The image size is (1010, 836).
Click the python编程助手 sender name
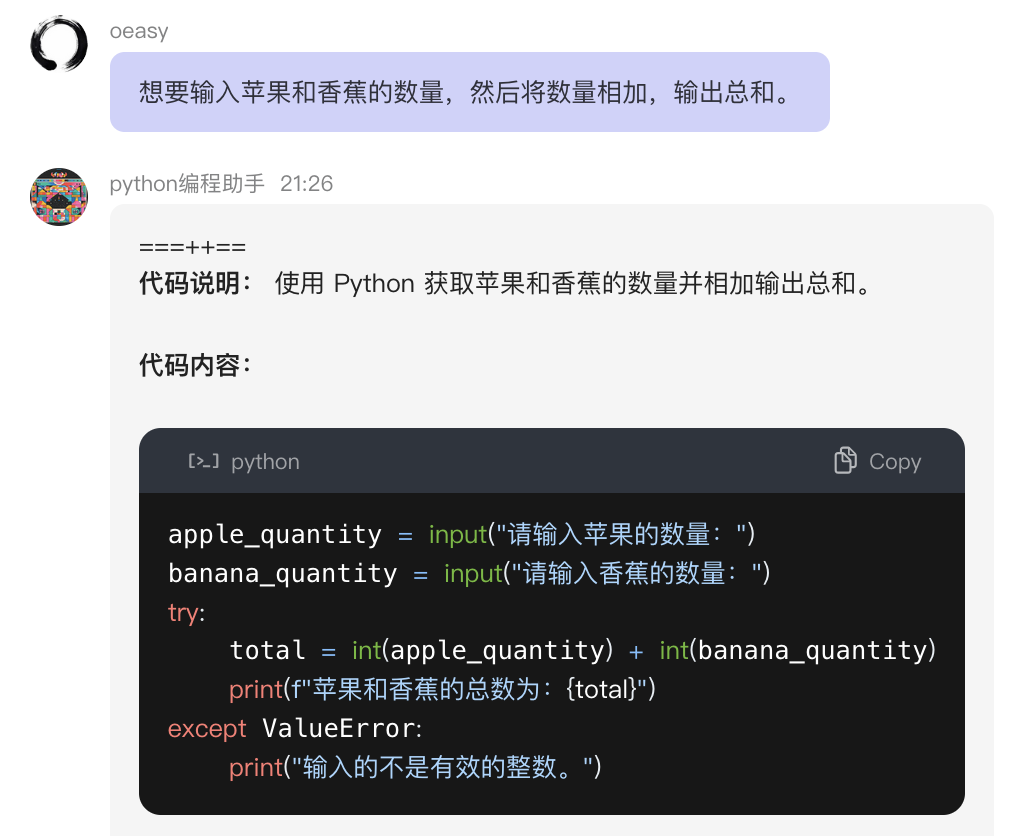pos(187,184)
